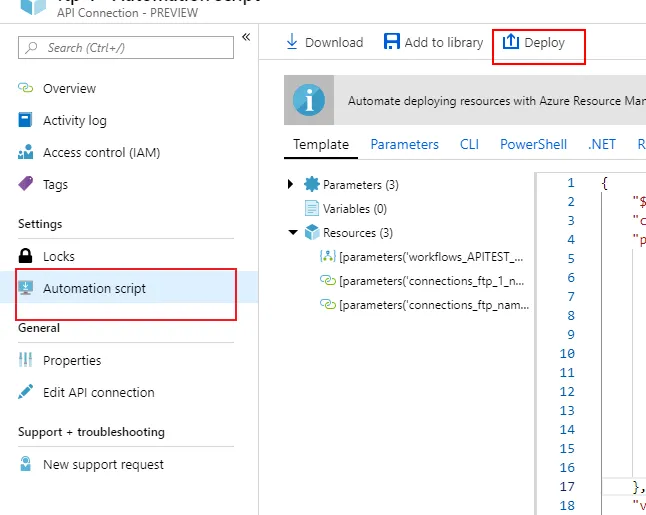The width and height of the screenshot is (646, 515).
Task: Select the connections_ftp_nam resource entry
Action: point(434,305)
